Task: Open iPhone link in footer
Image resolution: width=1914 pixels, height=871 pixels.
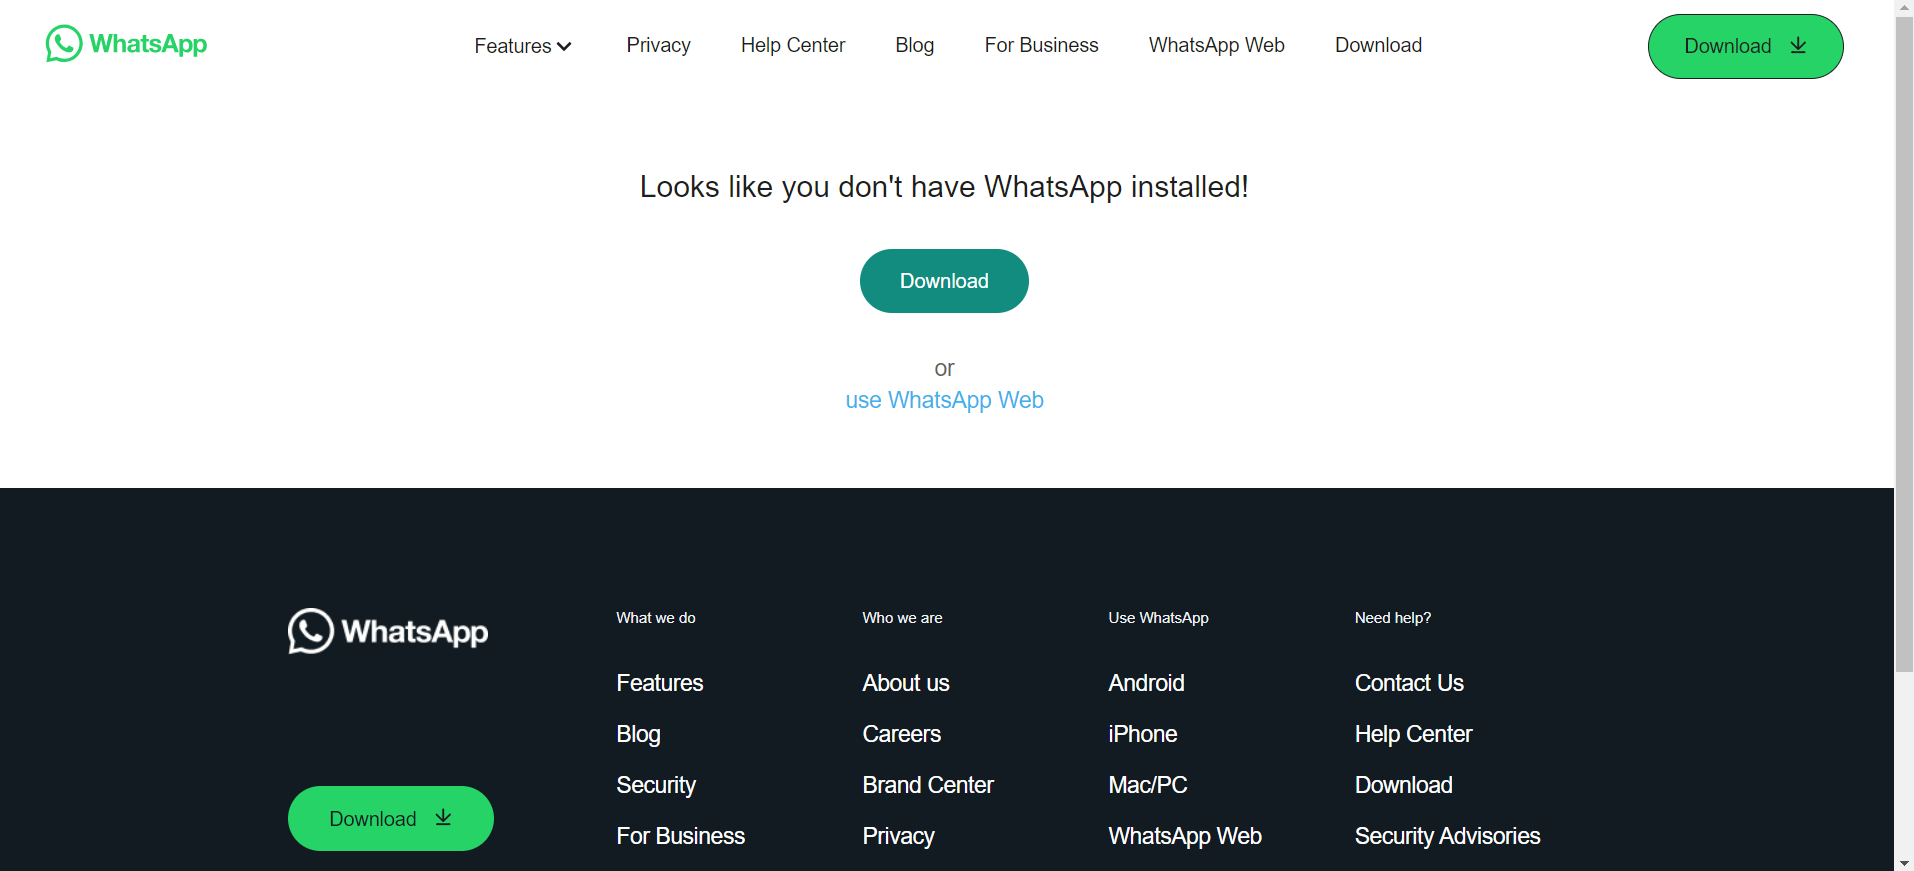Action: pyautogui.click(x=1142, y=734)
